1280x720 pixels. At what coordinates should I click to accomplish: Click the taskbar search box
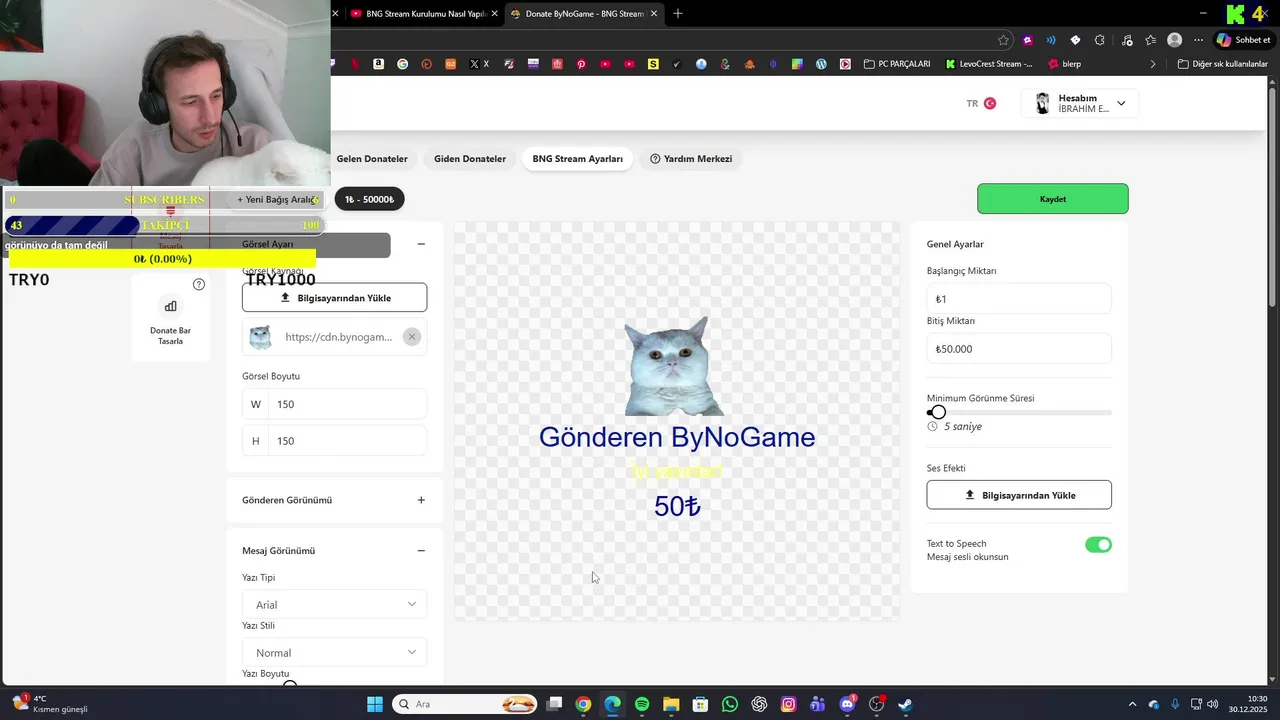pyautogui.click(x=465, y=704)
